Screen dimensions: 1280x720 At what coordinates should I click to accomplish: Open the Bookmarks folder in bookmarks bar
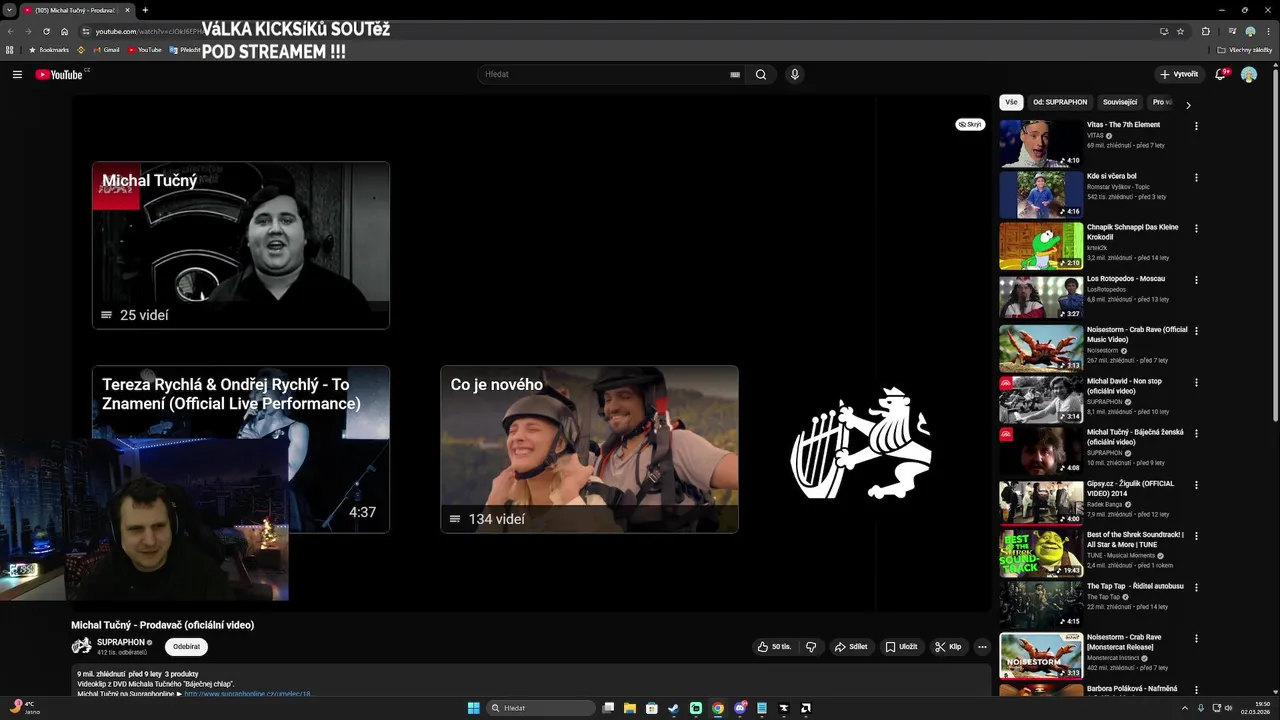49,50
